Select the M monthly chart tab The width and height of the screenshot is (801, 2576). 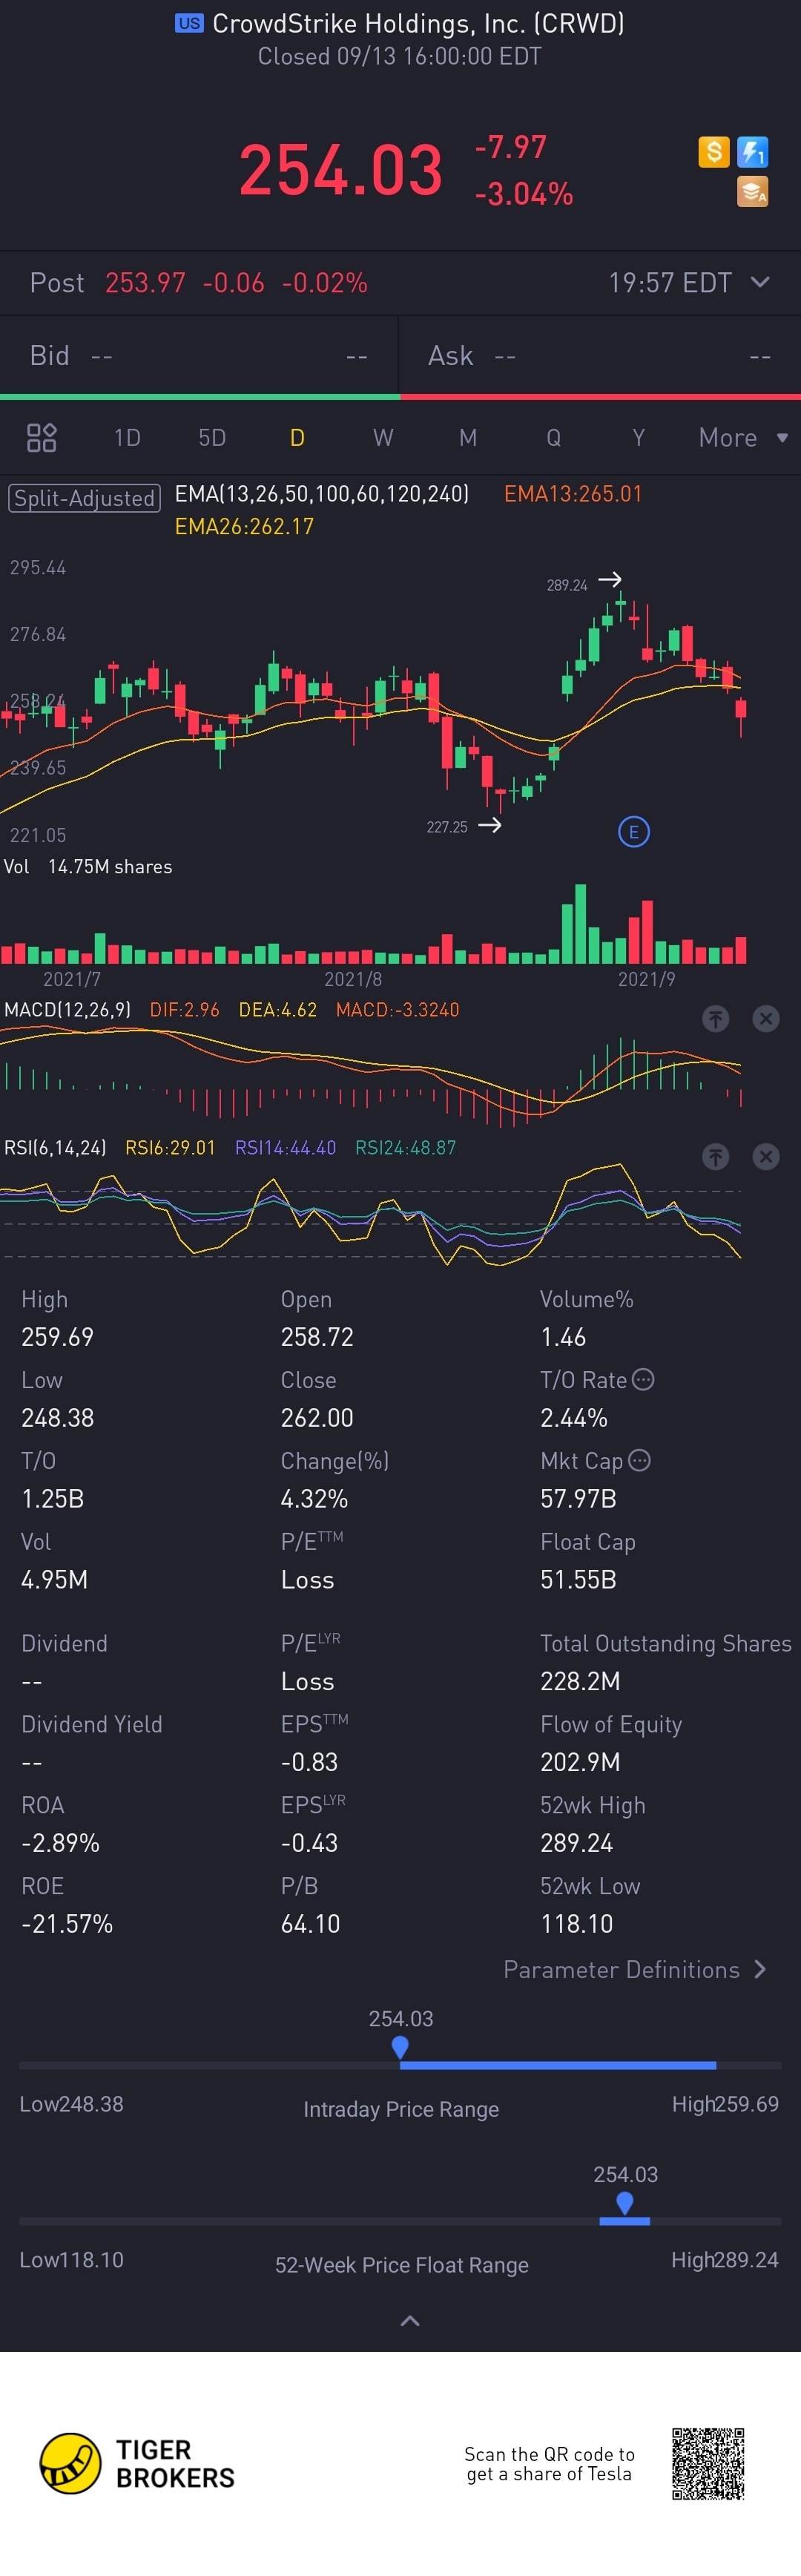pyautogui.click(x=468, y=437)
